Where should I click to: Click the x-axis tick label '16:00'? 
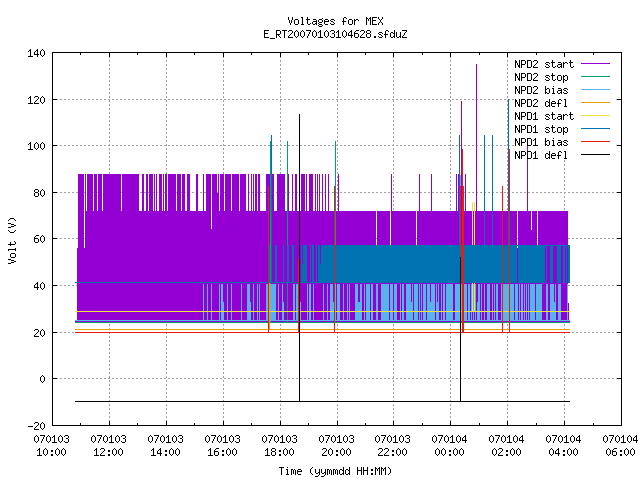pos(222,452)
